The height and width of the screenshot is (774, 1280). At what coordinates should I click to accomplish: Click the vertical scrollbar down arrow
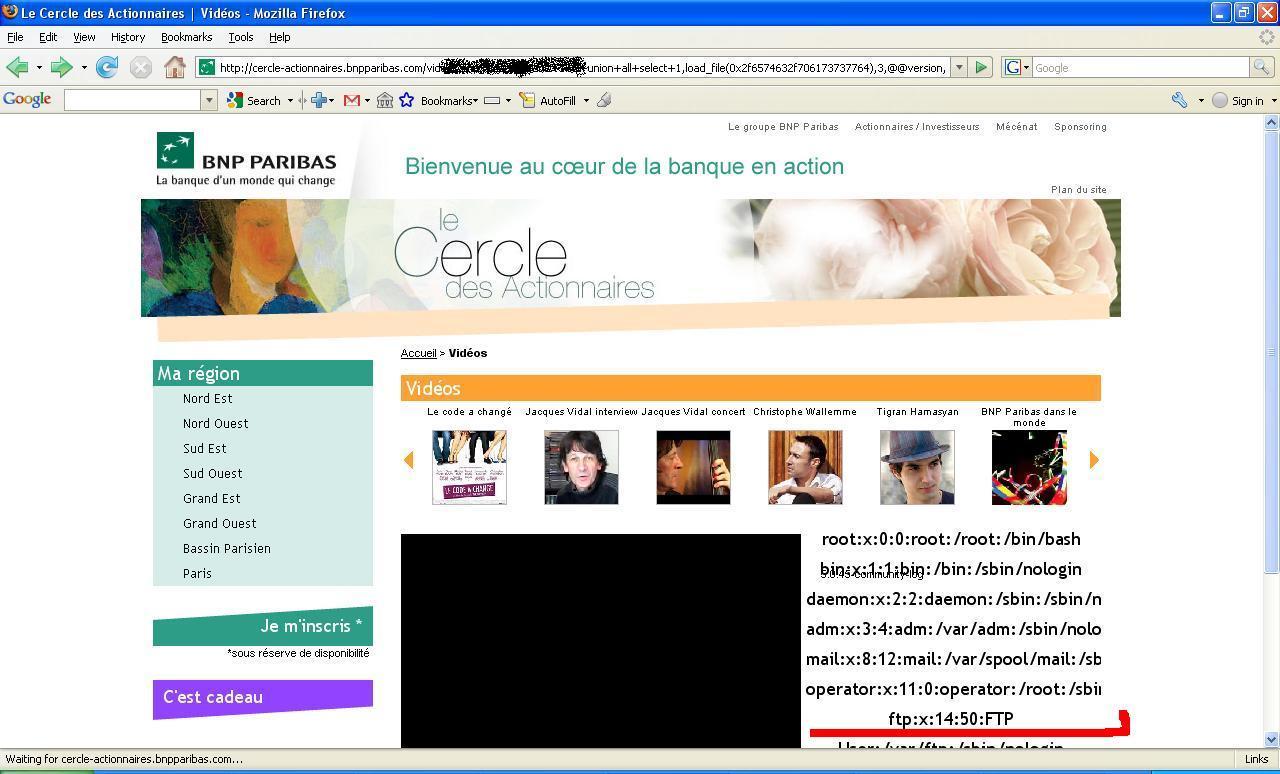click(1272, 739)
